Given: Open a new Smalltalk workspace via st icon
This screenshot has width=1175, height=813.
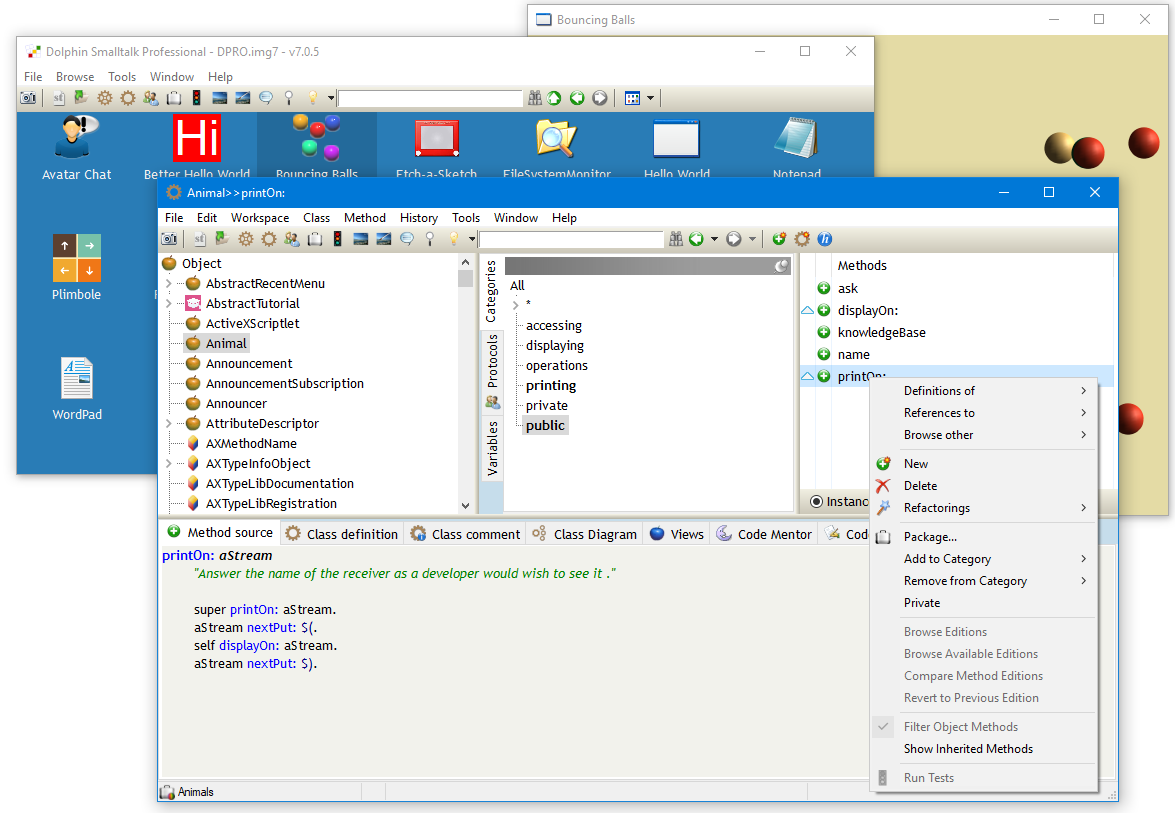Looking at the screenshot, I should 199,238.
